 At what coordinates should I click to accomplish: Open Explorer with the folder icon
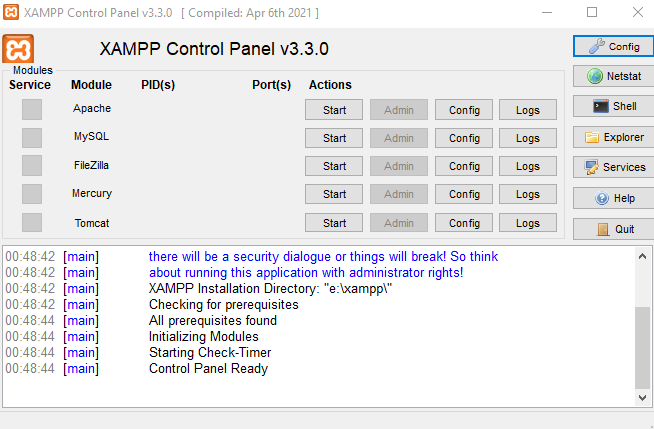pos(614,137)
